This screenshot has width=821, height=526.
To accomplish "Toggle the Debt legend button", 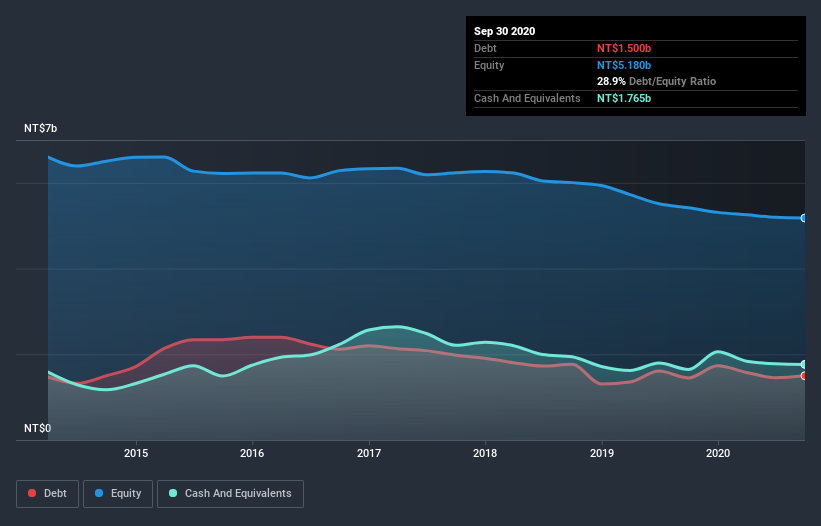I will 47,494.
